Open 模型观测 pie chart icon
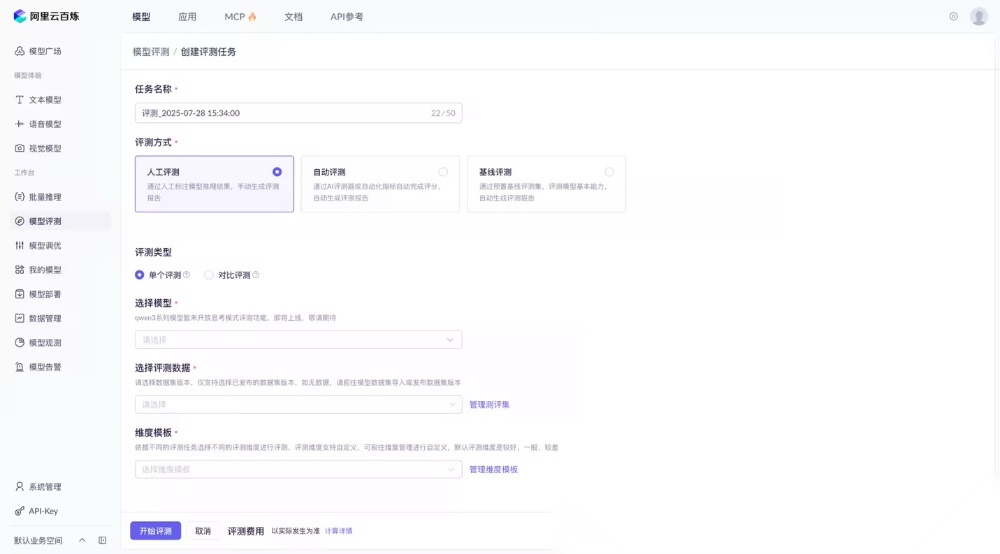1000x554 pixels. [x=20, y=342]
